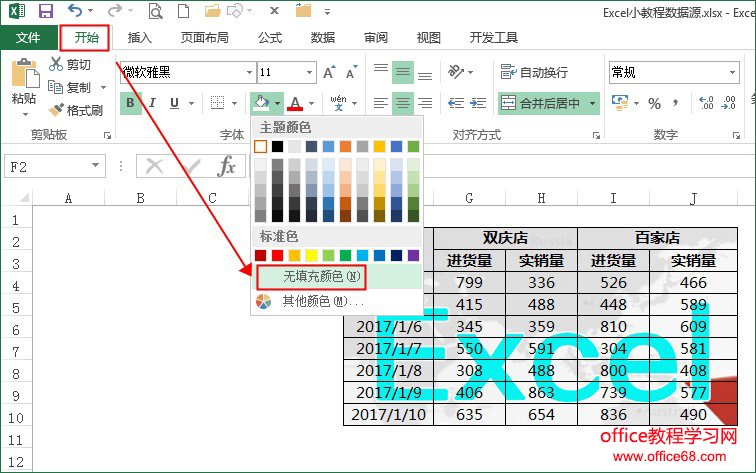
Task: Decrease indent icon in alignment group
Action: pyautogui.click(x=456, y=103)
